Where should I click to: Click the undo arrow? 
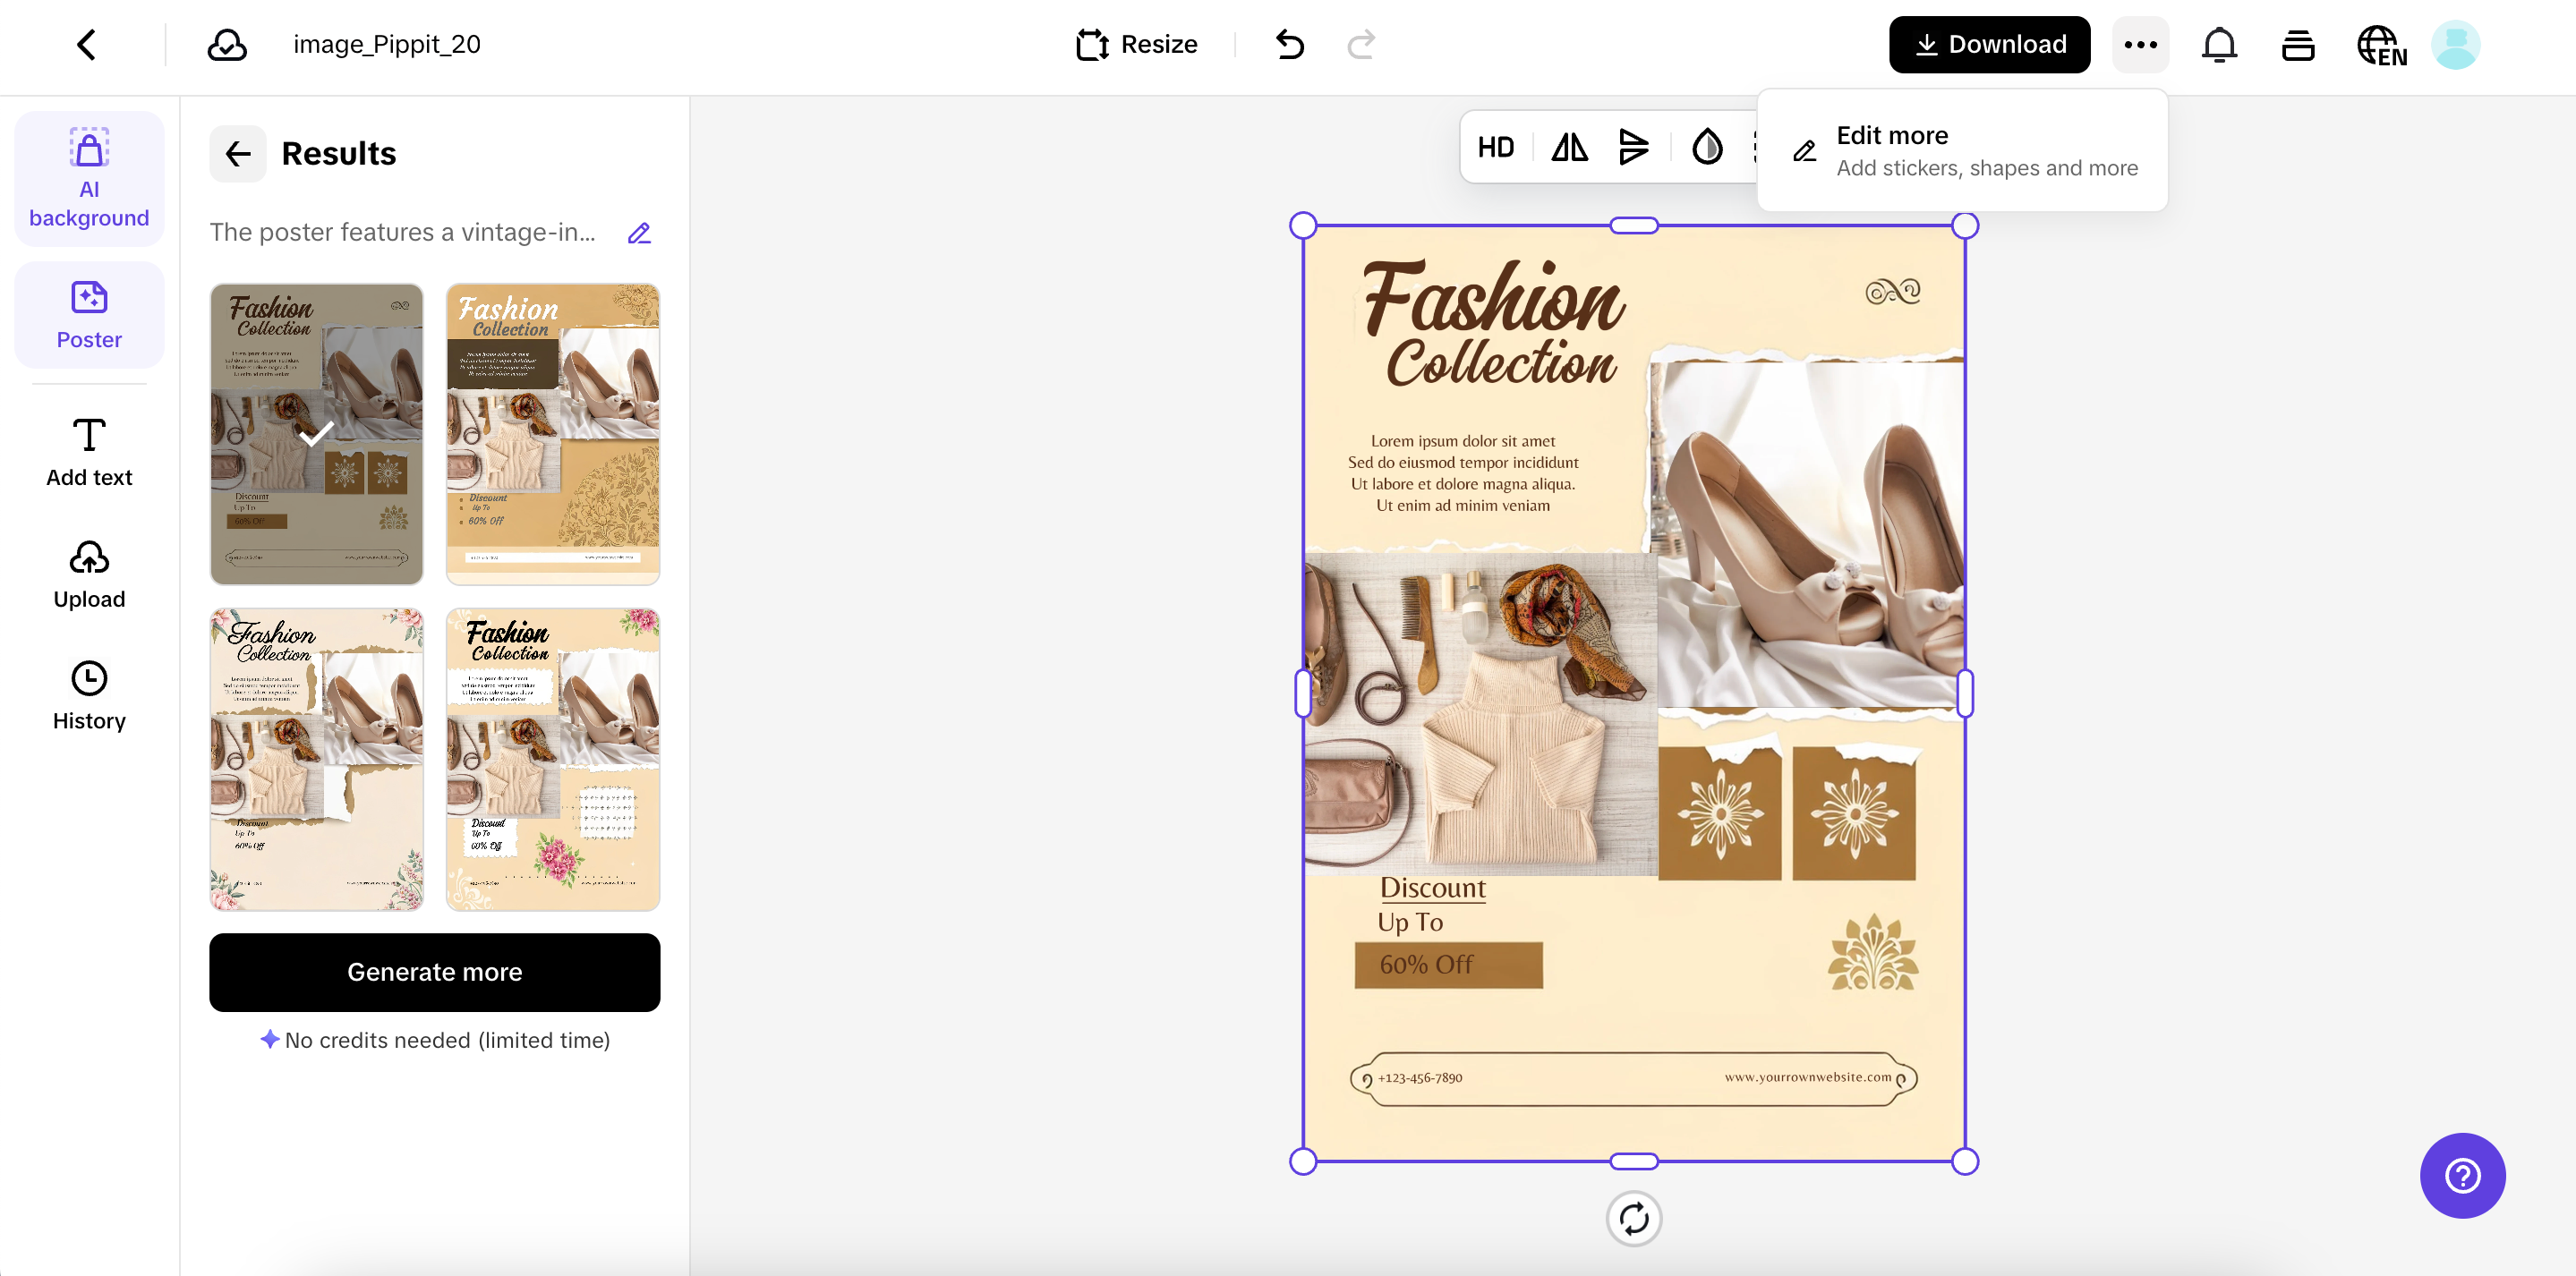click(x=1290, y=45)
